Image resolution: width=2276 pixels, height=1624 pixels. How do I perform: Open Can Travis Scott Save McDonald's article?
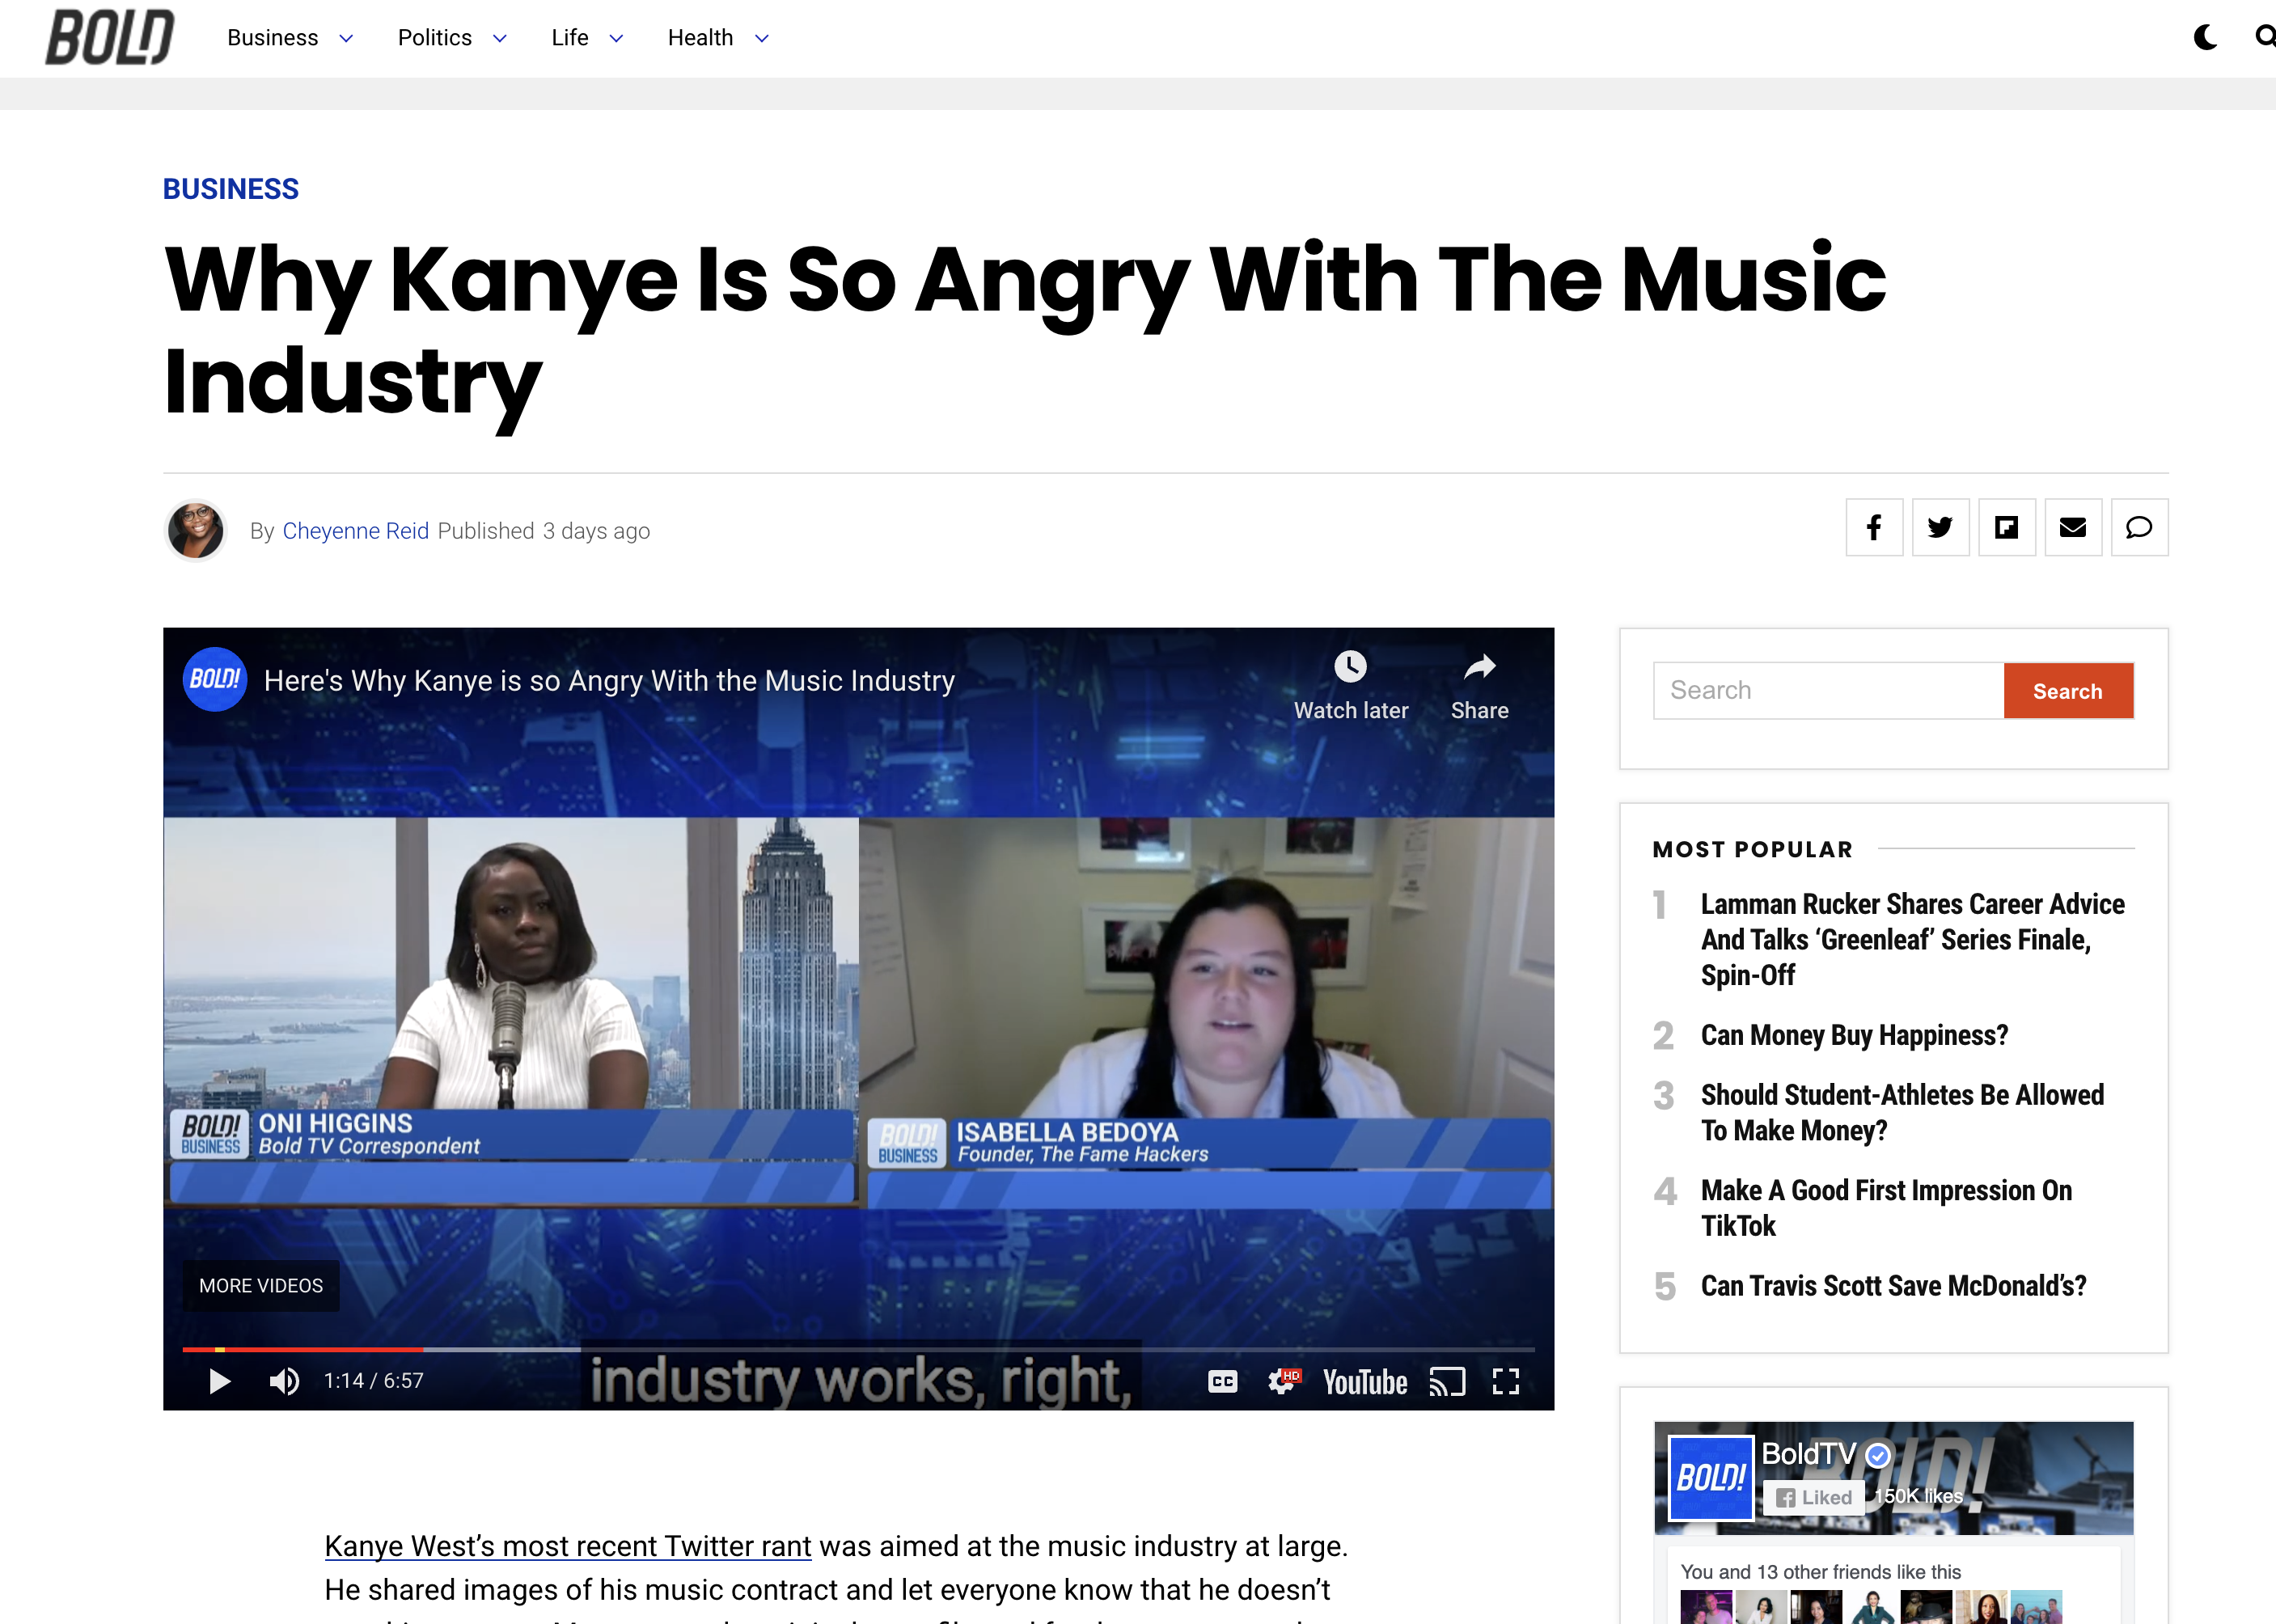tap(1893, 1286)
